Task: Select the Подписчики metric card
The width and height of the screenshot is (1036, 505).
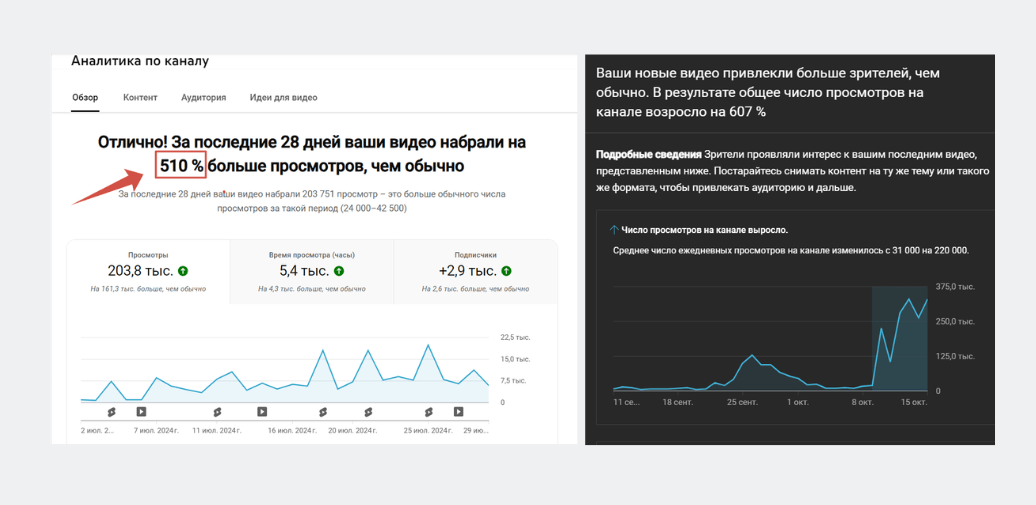Action: click(476, 272)
